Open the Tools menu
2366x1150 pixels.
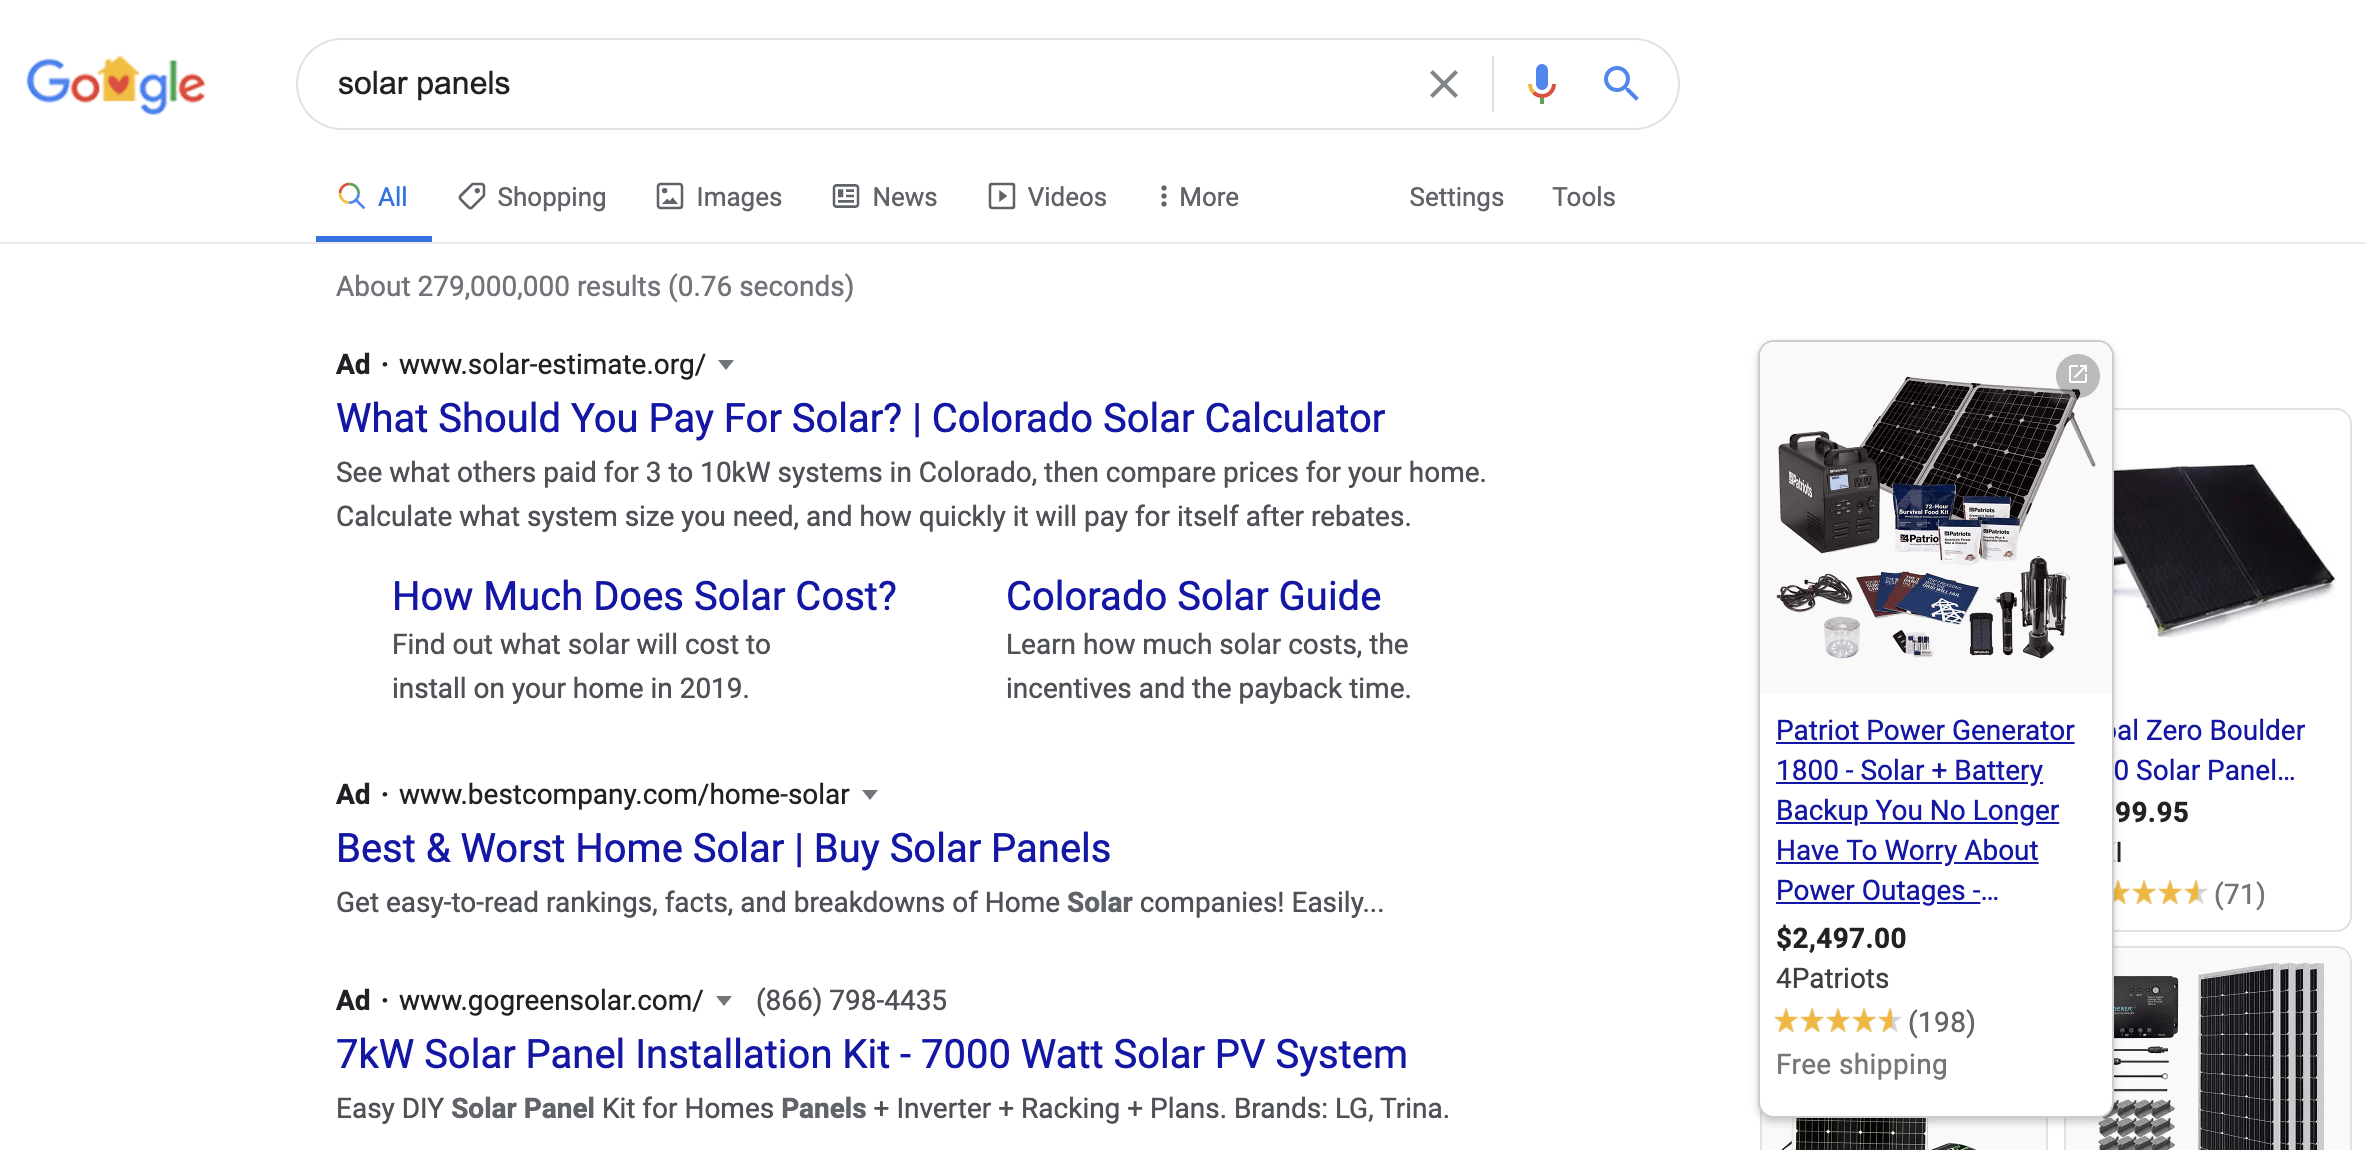1582,196
